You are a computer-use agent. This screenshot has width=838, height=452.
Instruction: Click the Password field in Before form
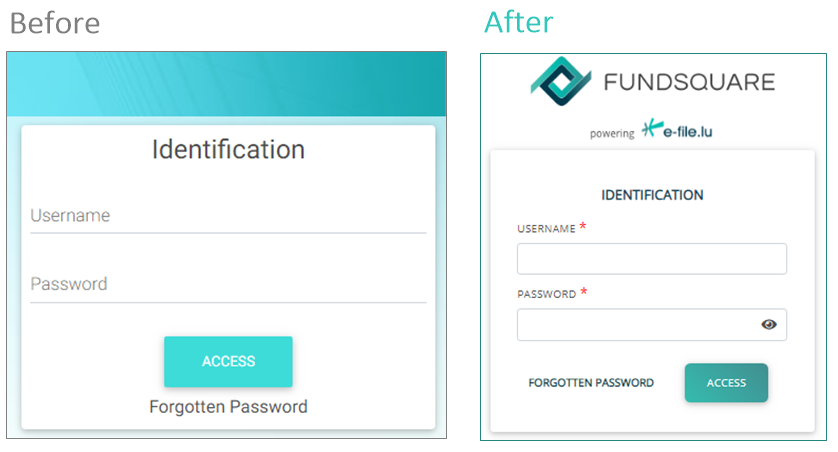pyautogui.click(x=228, y=285)
